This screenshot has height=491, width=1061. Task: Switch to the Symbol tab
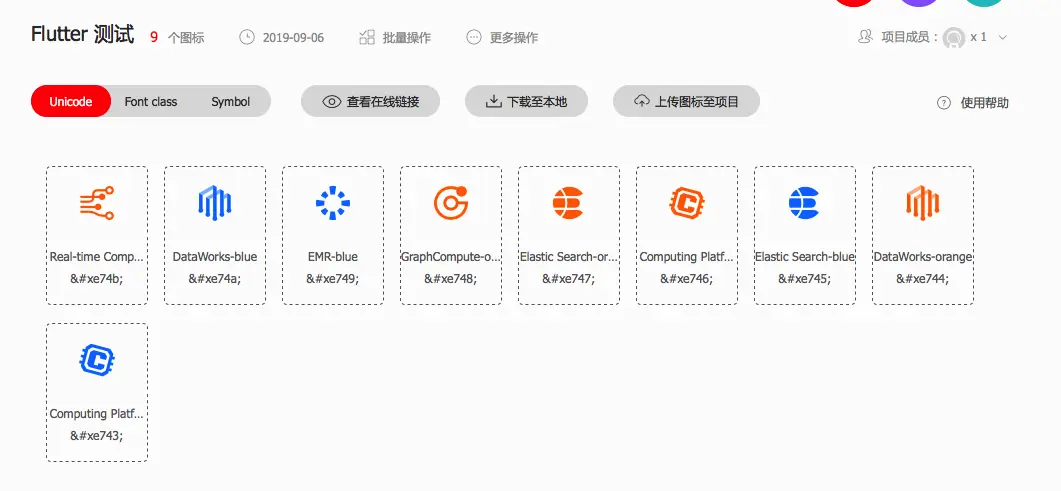pos(231,101)
